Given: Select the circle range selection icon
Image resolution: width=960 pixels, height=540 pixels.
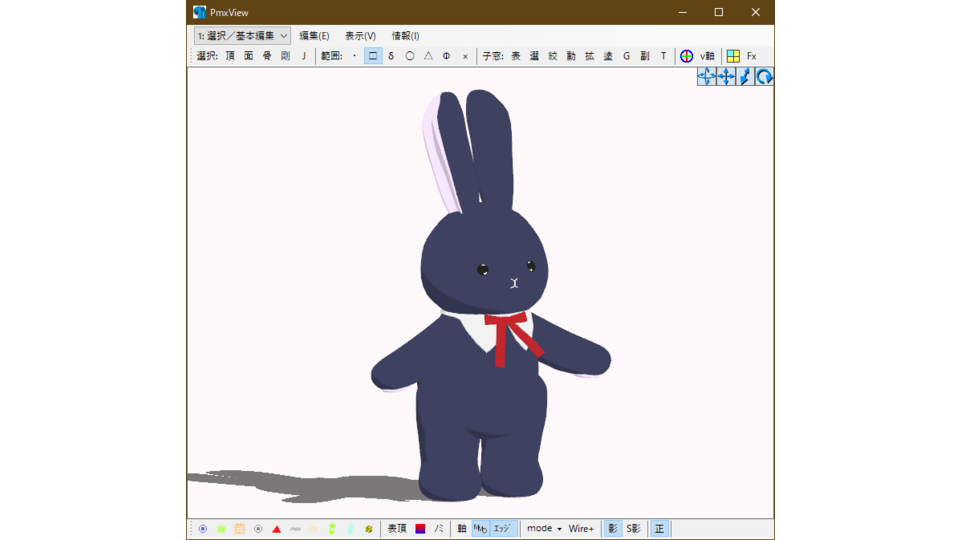Looking at the screenshot, I should click(410, 56).
